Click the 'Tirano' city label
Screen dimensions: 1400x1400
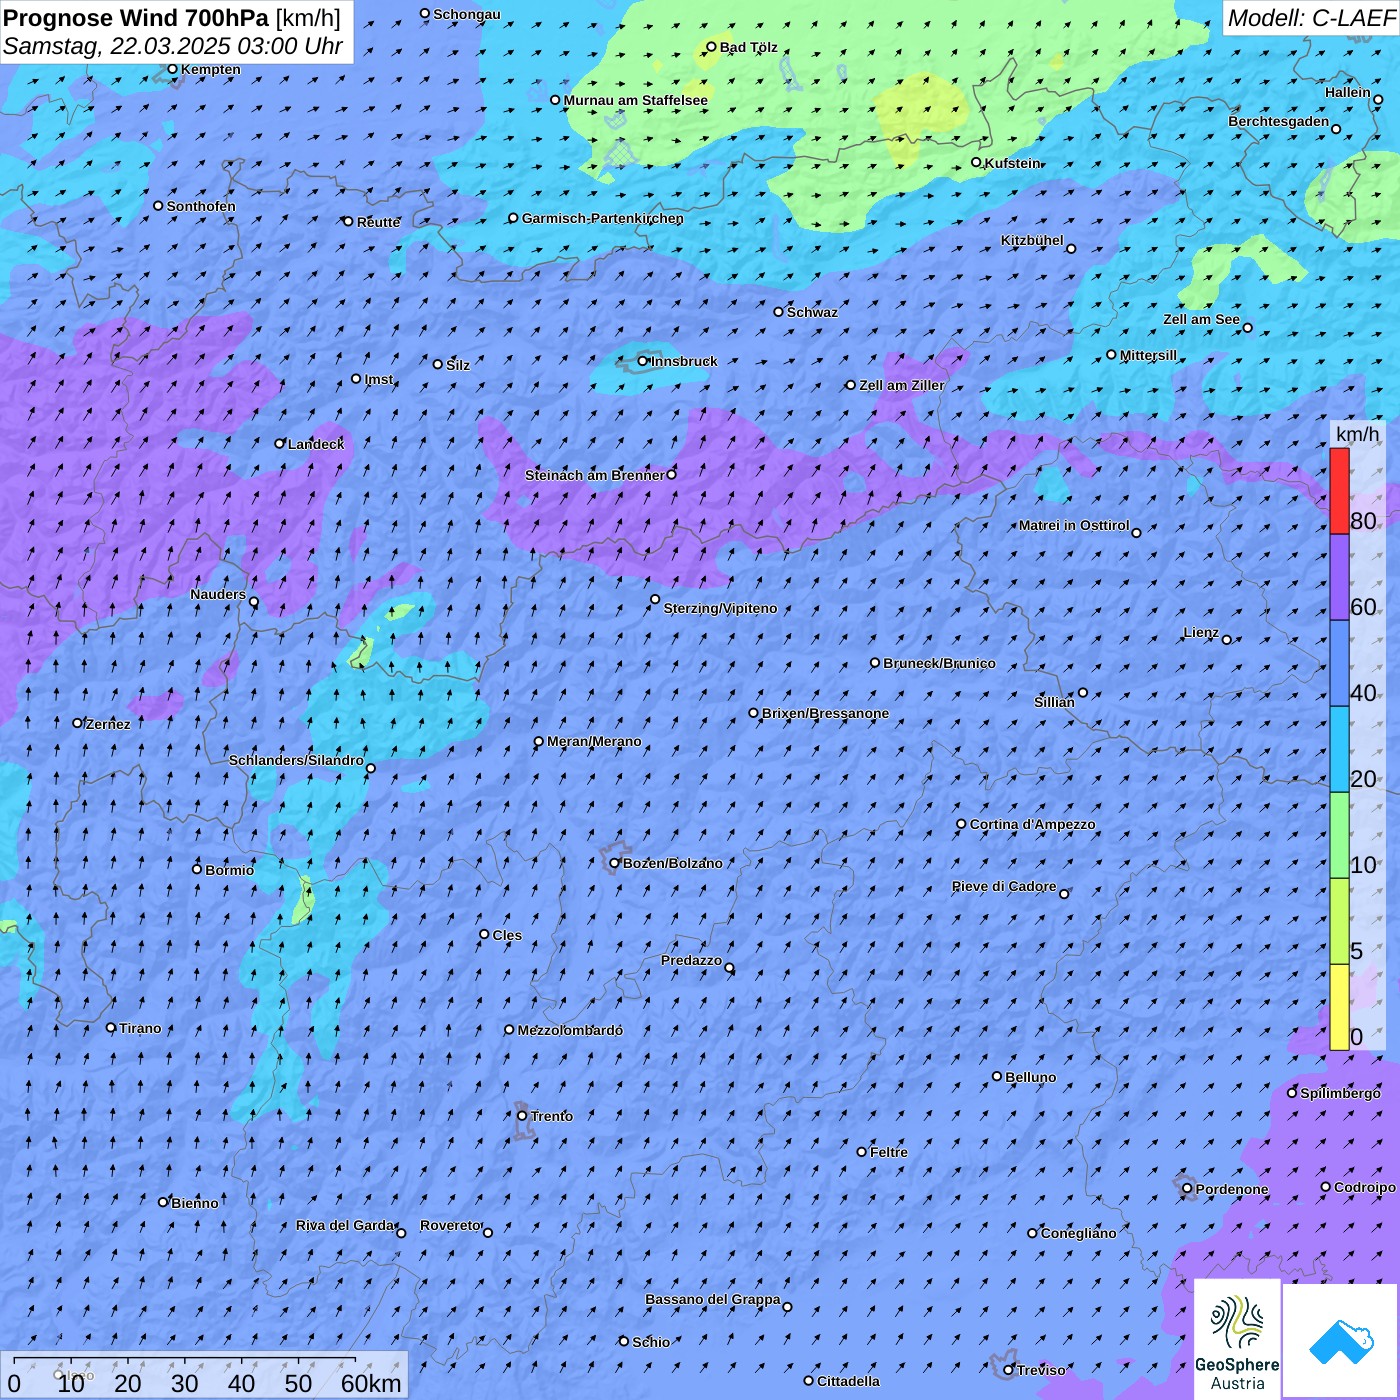pos(140,1028)
